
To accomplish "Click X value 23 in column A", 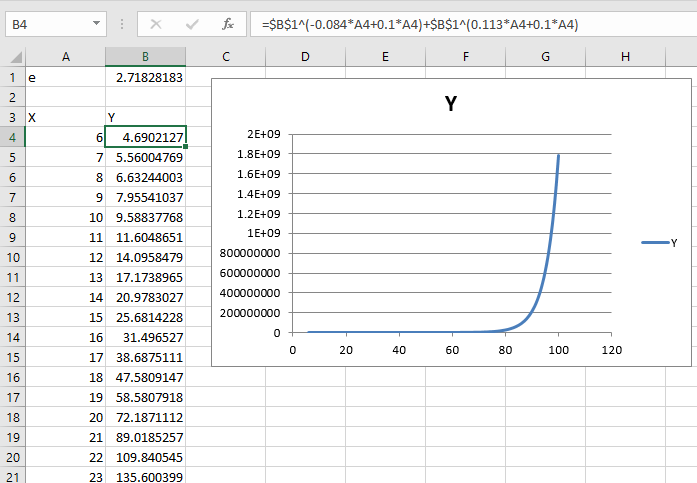I will click(66, 476).
